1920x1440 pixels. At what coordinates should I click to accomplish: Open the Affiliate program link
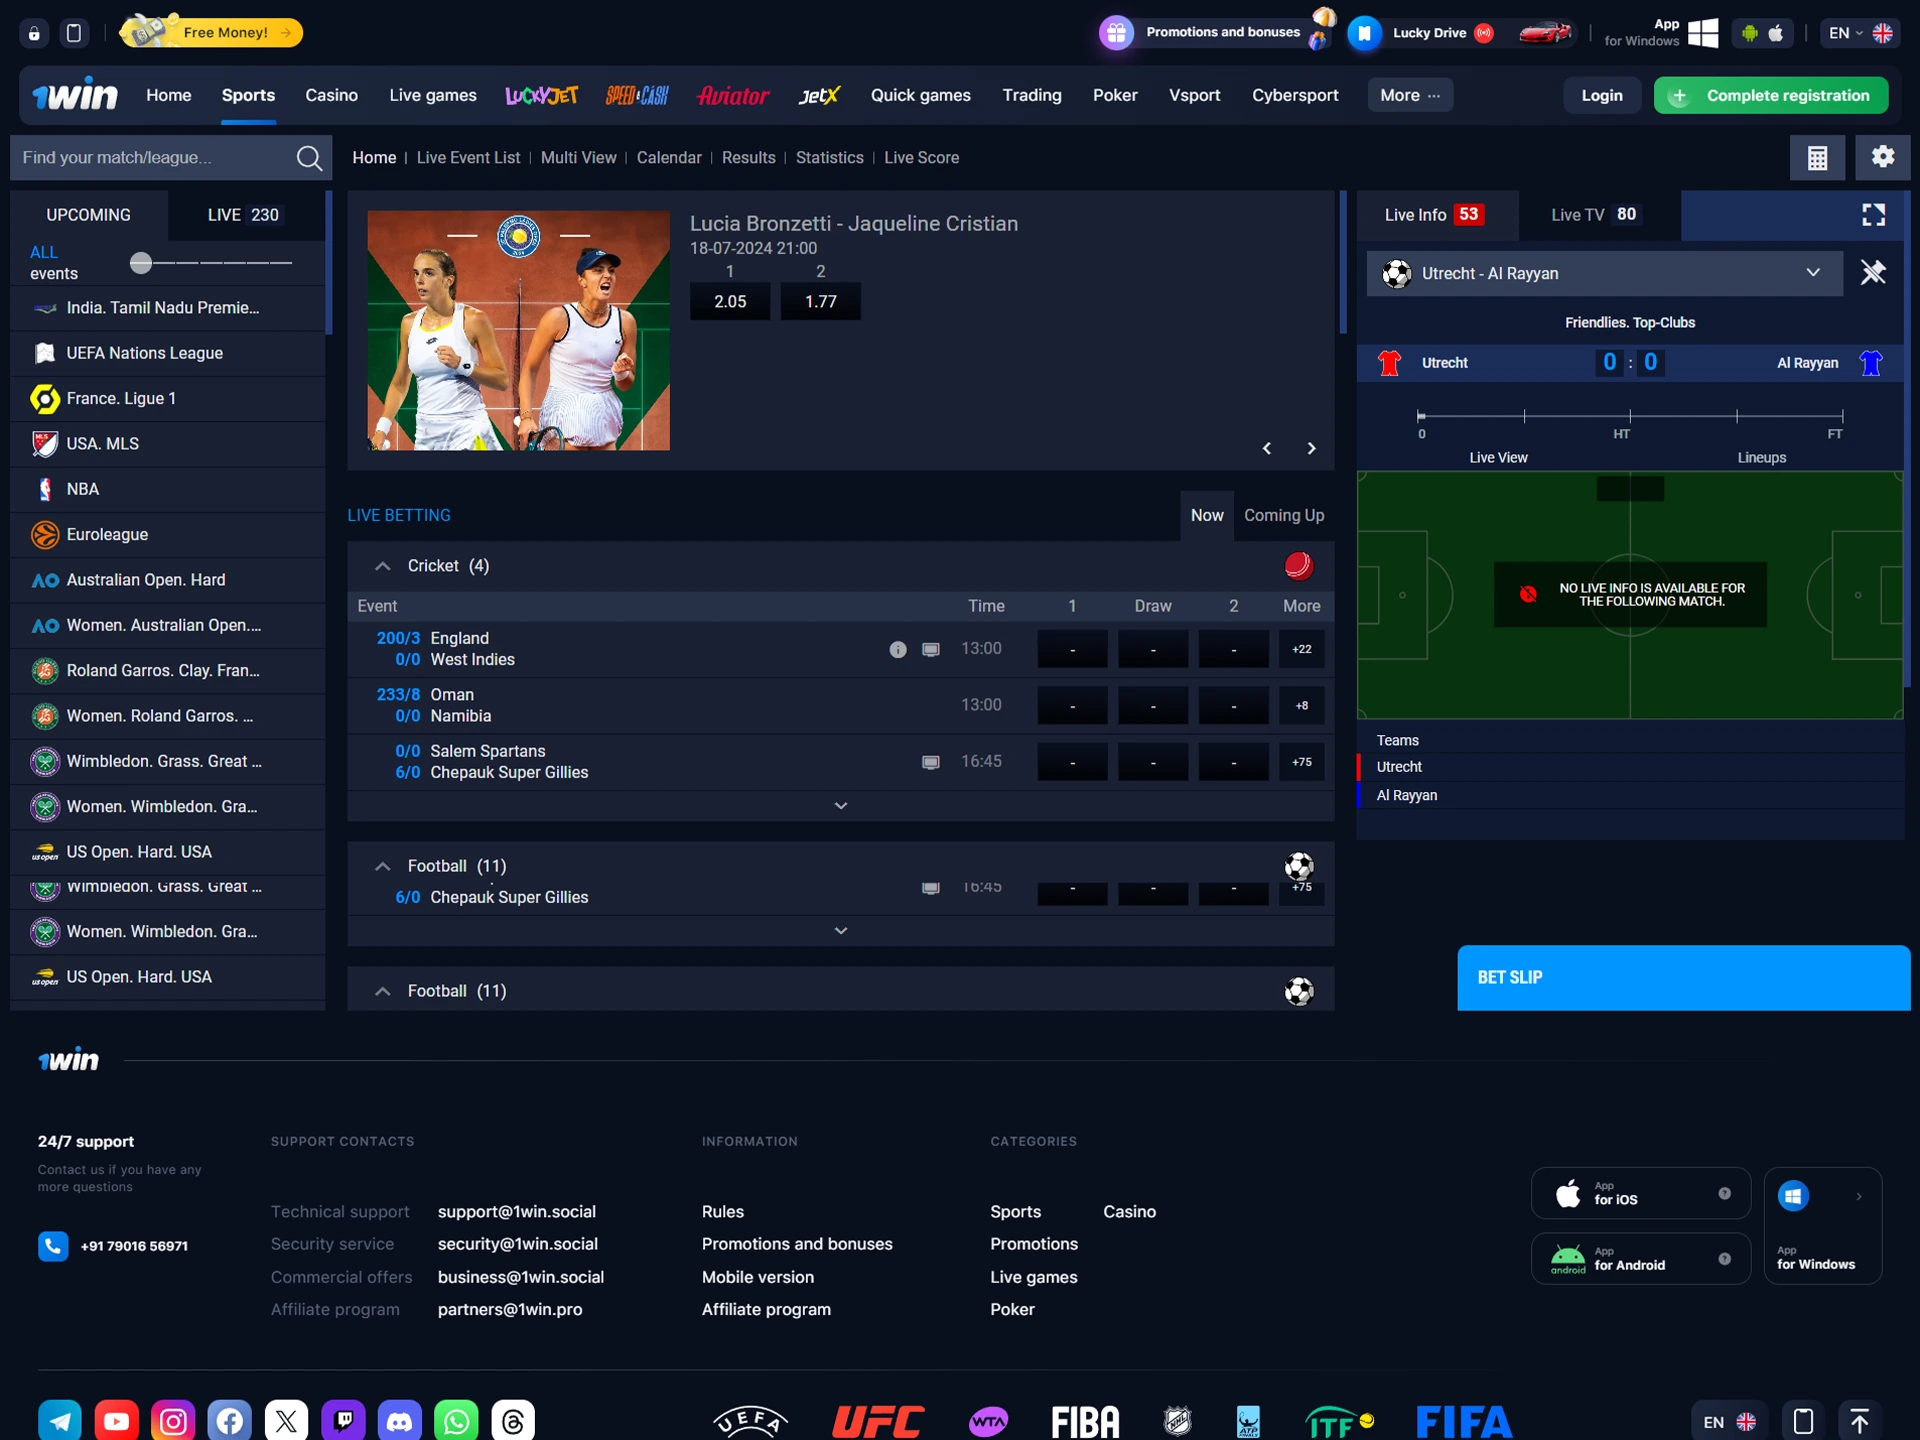pos(766,1308)
